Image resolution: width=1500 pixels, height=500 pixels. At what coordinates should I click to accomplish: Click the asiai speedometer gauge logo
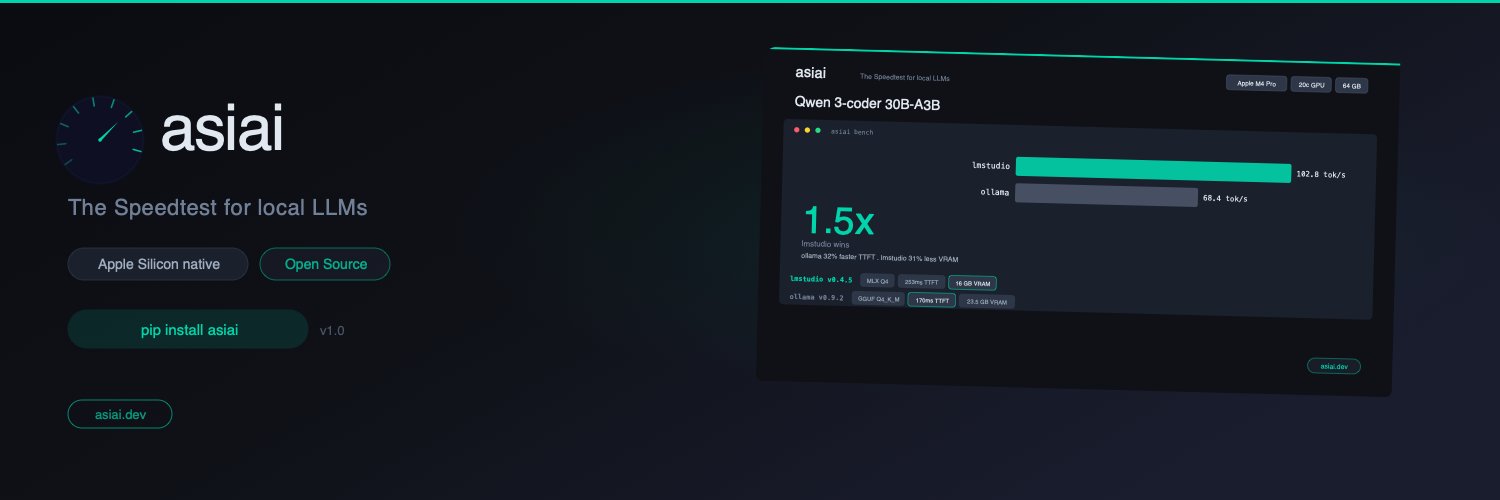[x=100, y=139]
